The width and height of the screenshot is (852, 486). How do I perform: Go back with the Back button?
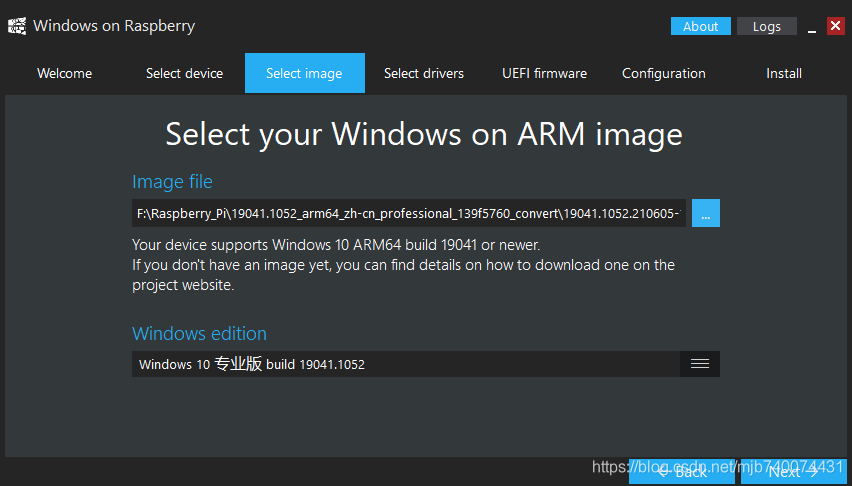[x=682, y=472]
